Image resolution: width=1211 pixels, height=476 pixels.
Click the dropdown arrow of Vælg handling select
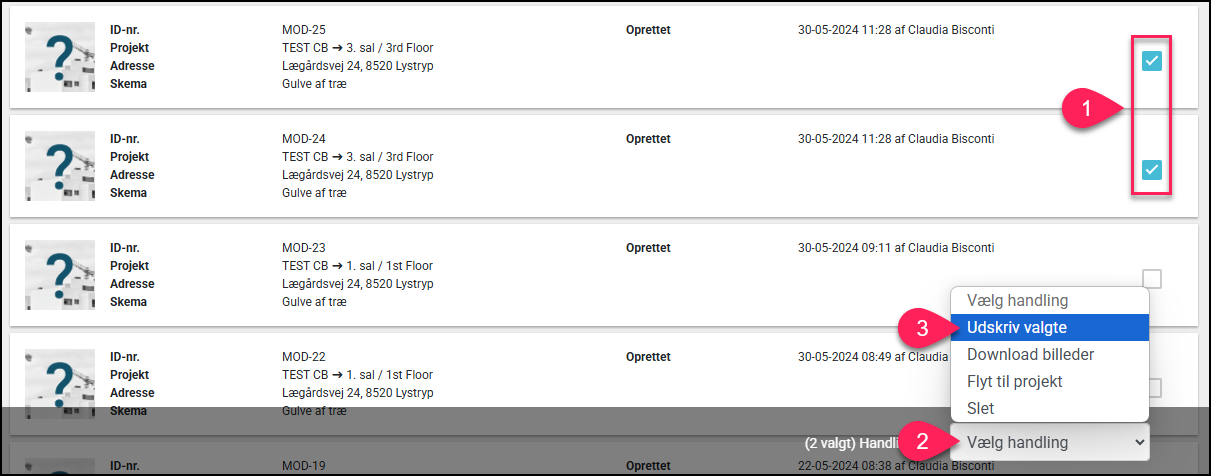1136,442
